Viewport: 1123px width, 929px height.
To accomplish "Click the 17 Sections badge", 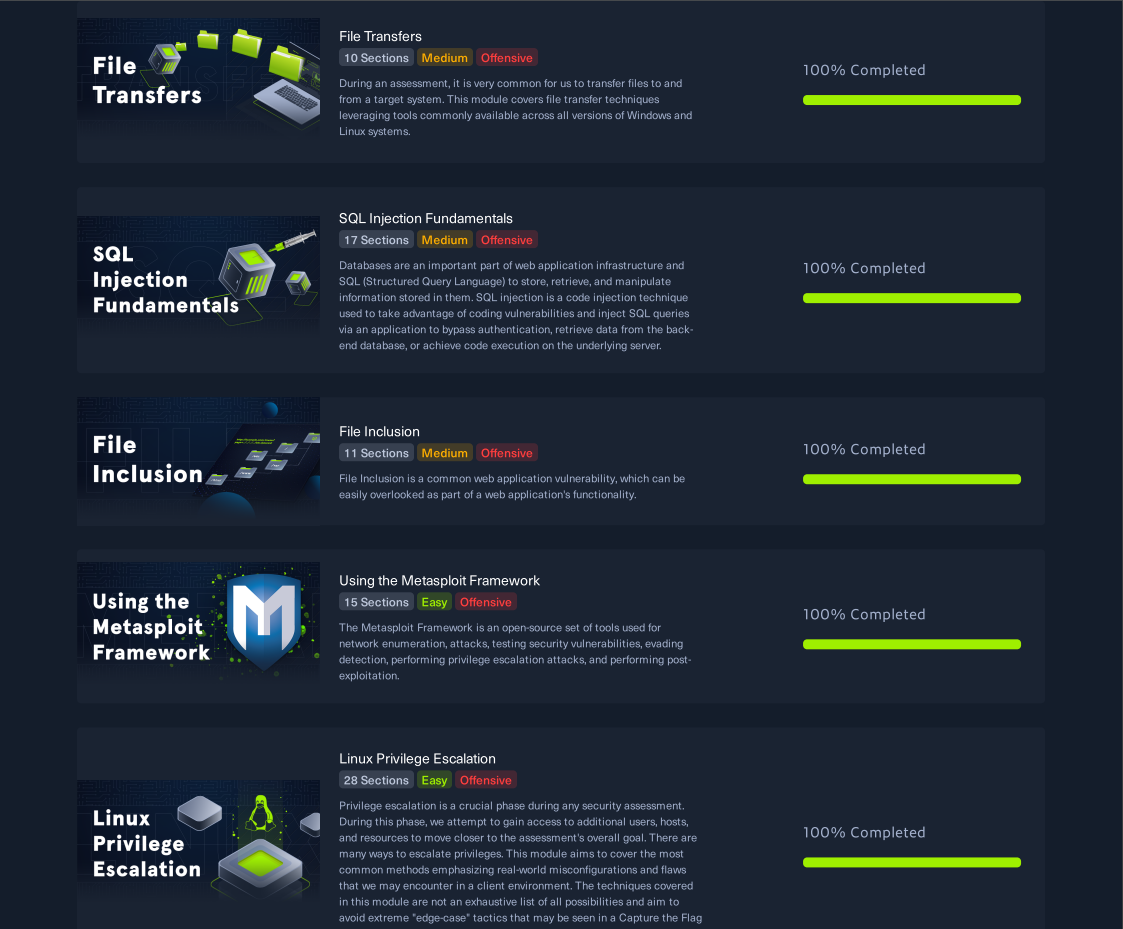I will tap(376, 240).
